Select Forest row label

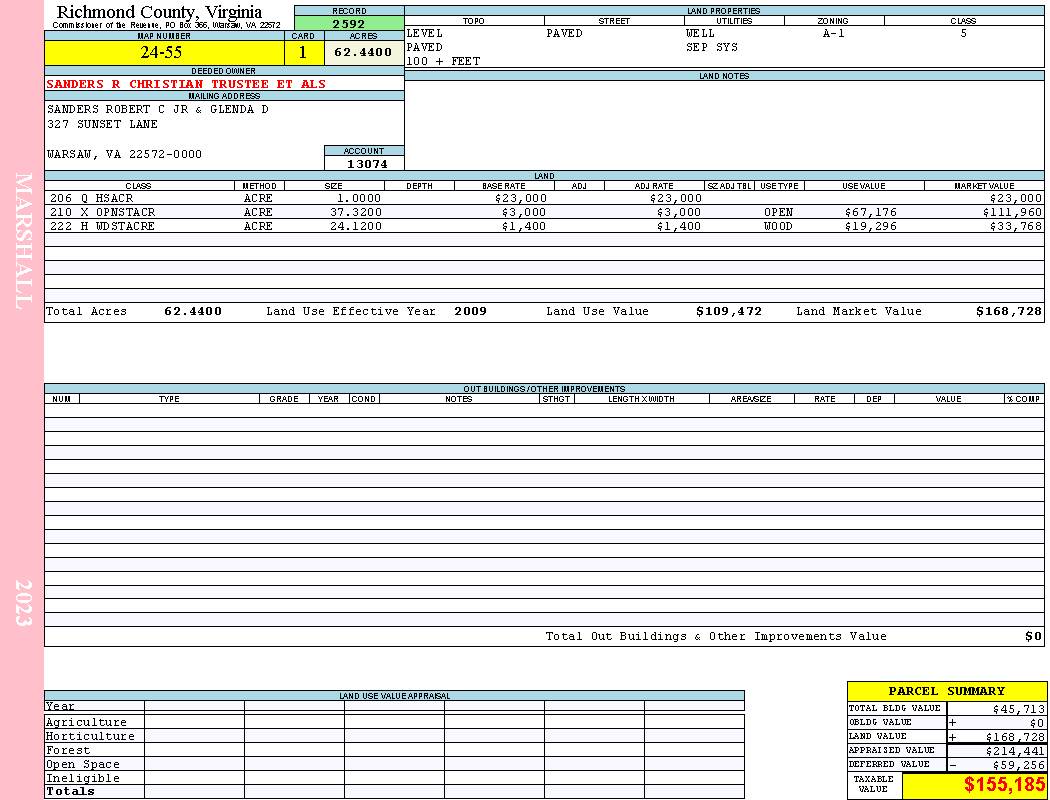click(x=68, y=750)
